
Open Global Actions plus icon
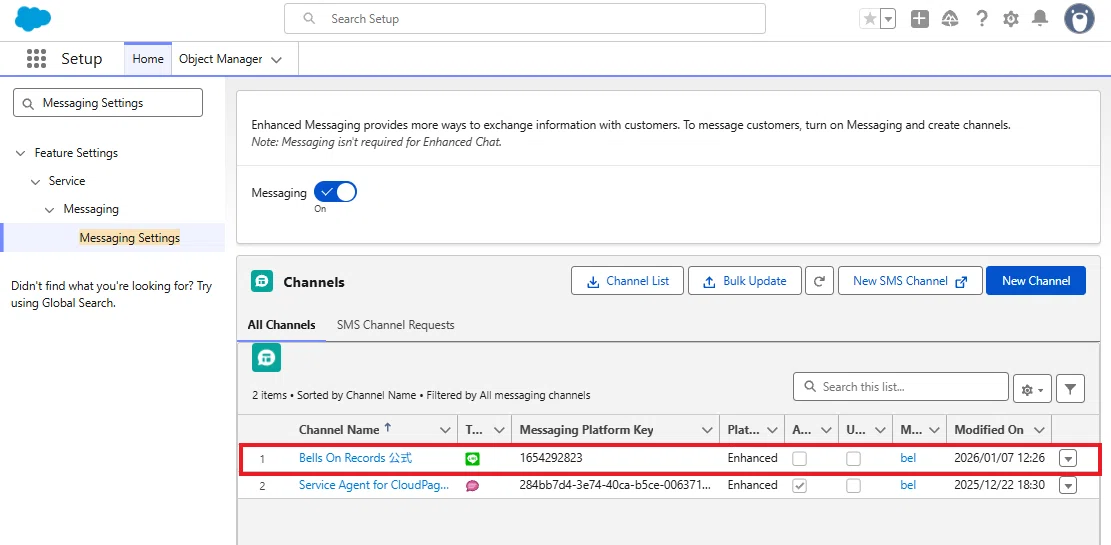click(920, 19)
